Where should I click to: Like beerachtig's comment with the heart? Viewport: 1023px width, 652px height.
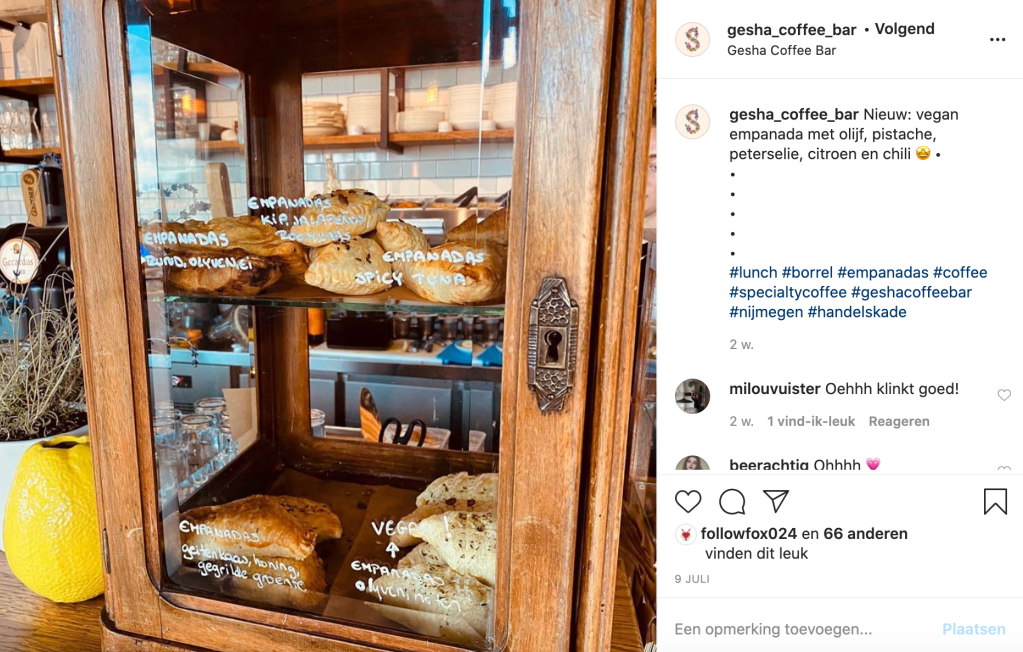(x=1004, y=469)
